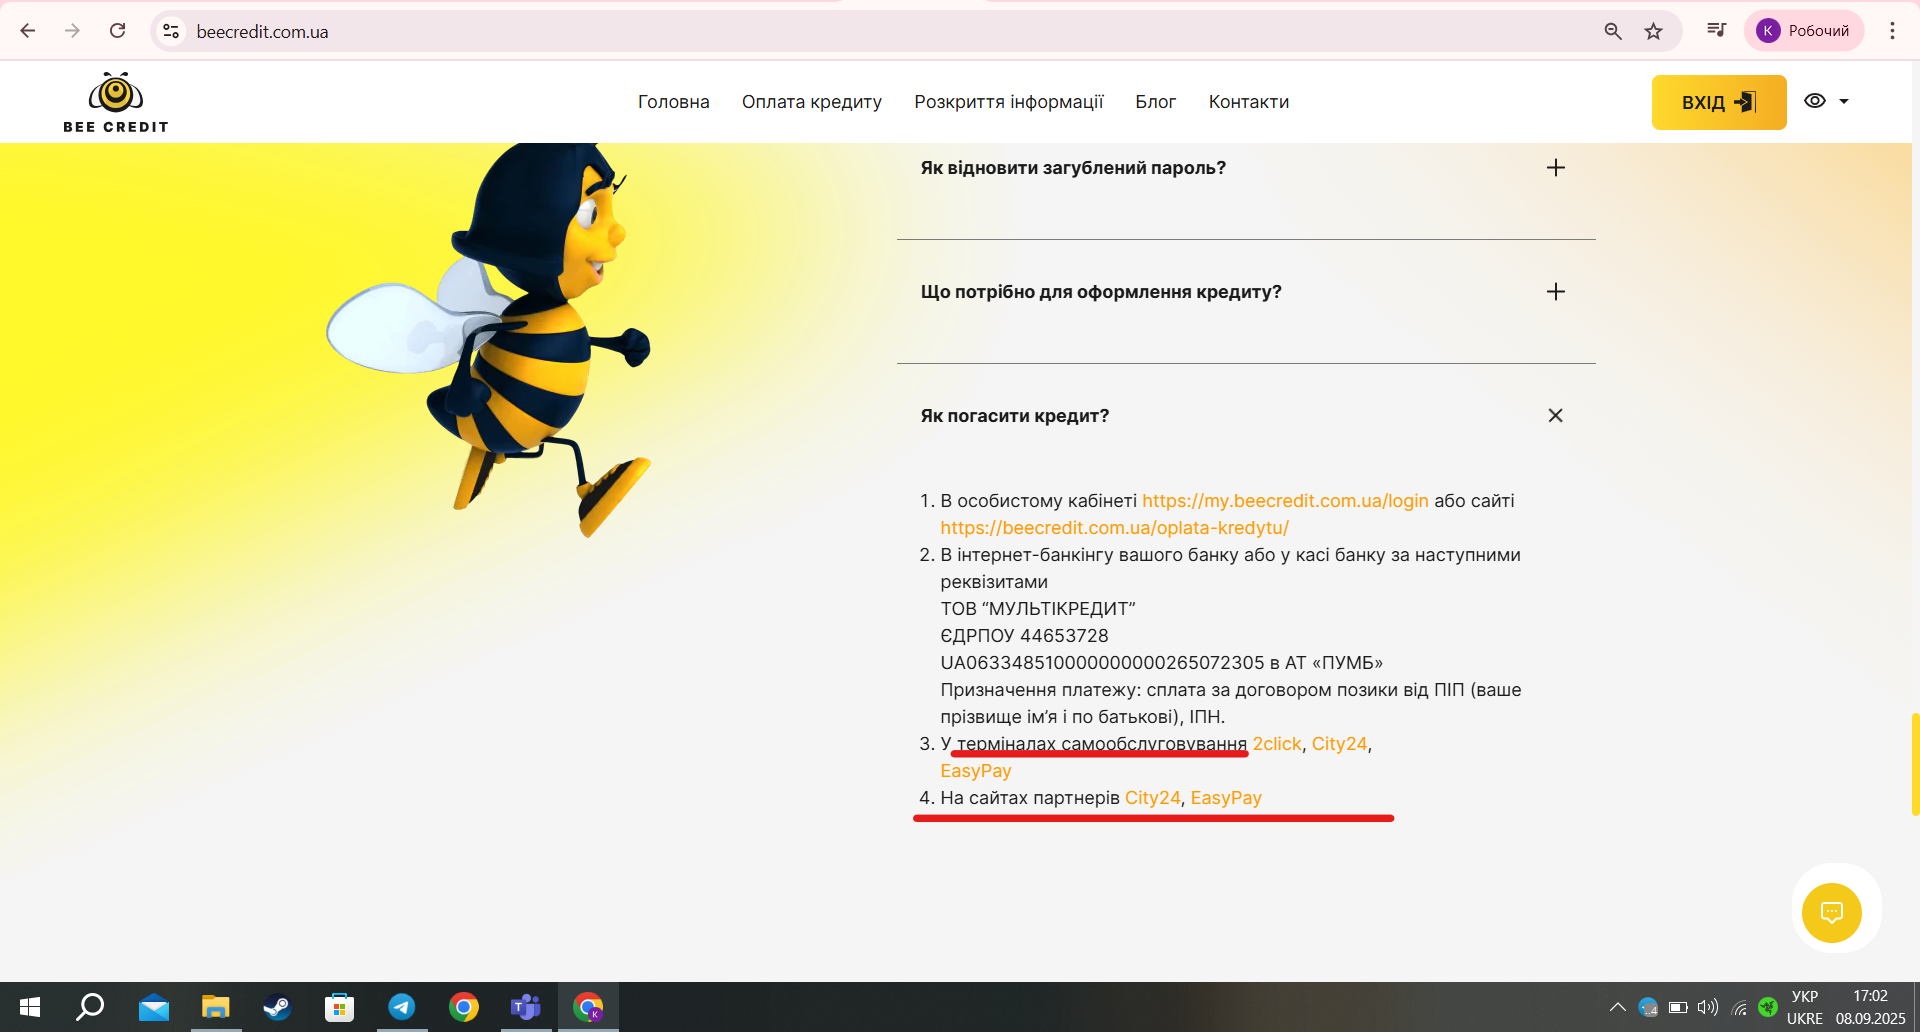Open Windows taskbar search

point(90,1007)
